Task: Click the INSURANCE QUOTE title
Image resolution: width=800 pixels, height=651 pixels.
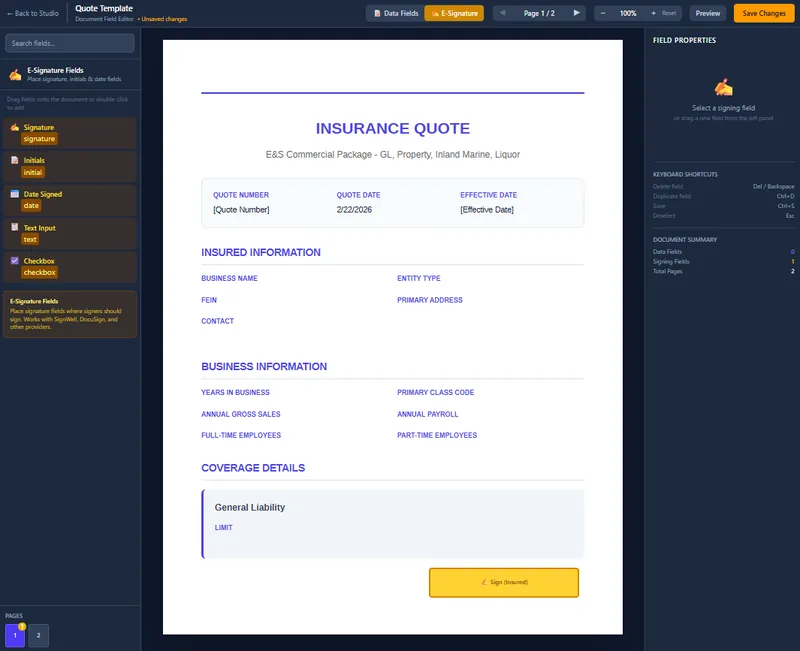Action: 392,129
